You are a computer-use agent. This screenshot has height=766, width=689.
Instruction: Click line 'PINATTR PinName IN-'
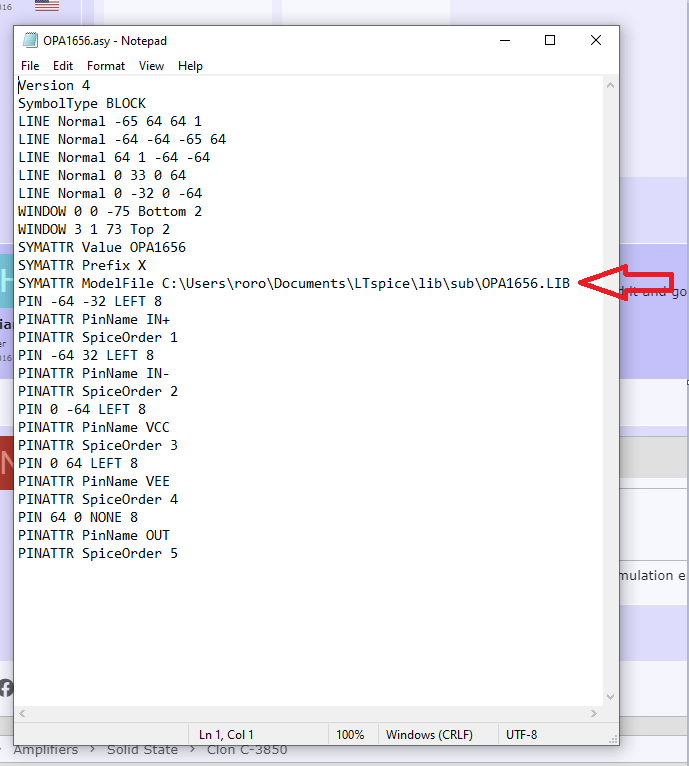pyautogui.click(x=94, y=373)
